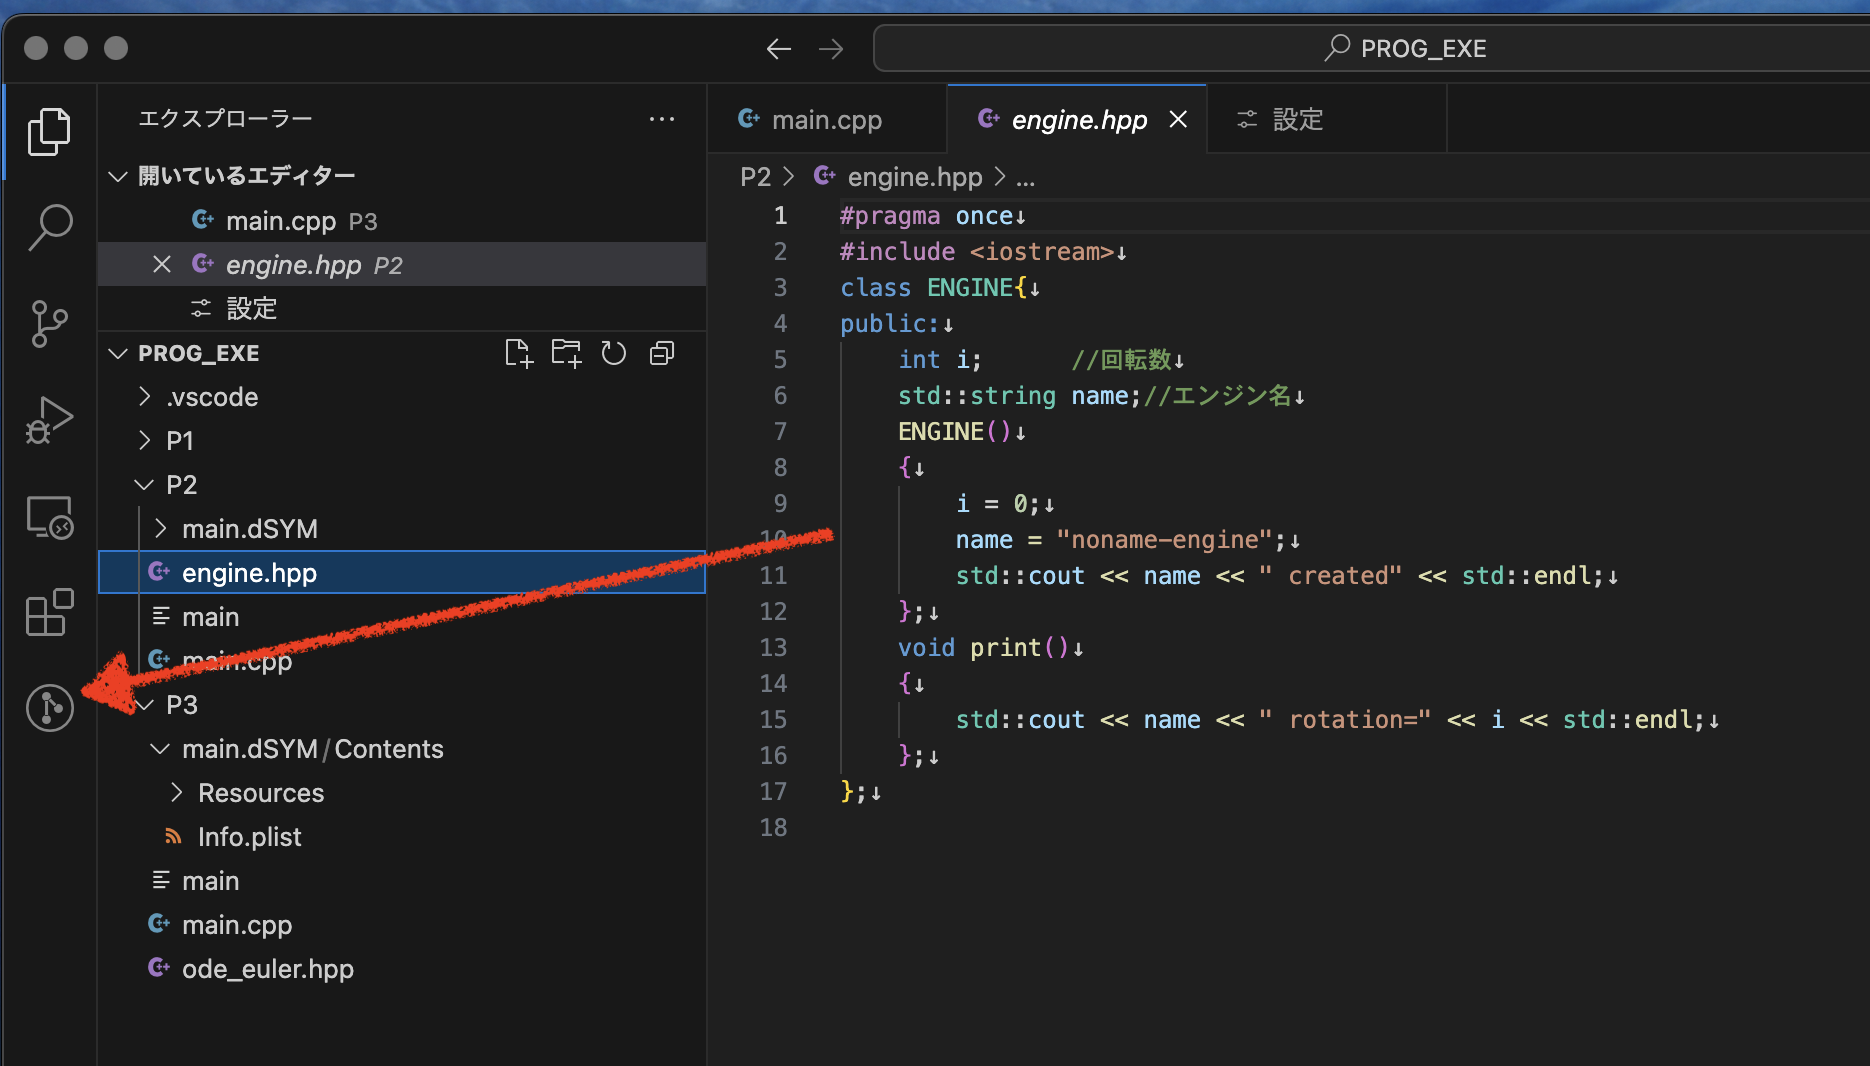Collapse the 開いているエディター section
This screenshot has height=1066, width=1870.
pos(118,176)
